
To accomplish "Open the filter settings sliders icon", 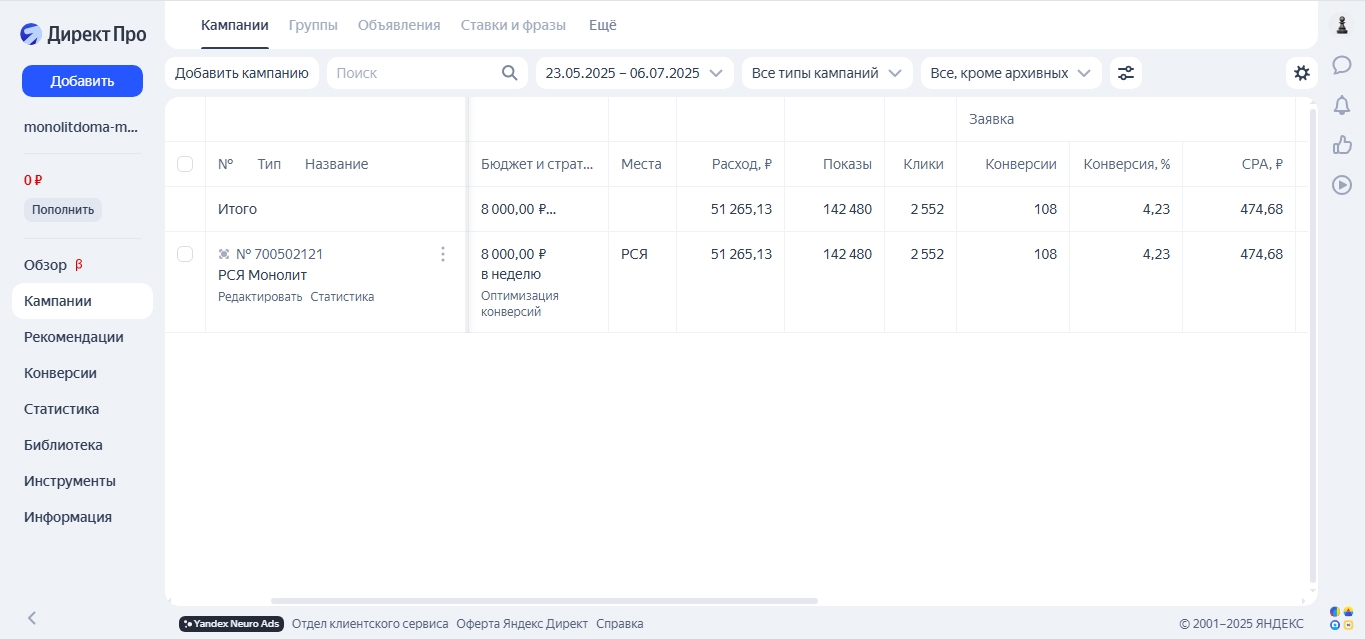I will [x=1125, y=73].
